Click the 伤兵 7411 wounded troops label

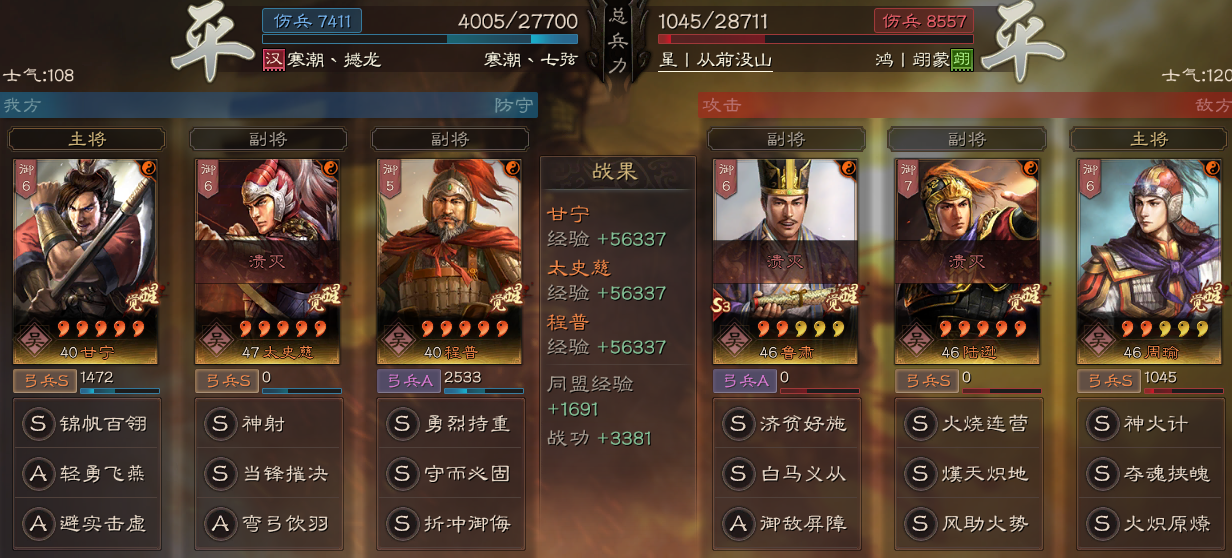(x=312, y=20)
